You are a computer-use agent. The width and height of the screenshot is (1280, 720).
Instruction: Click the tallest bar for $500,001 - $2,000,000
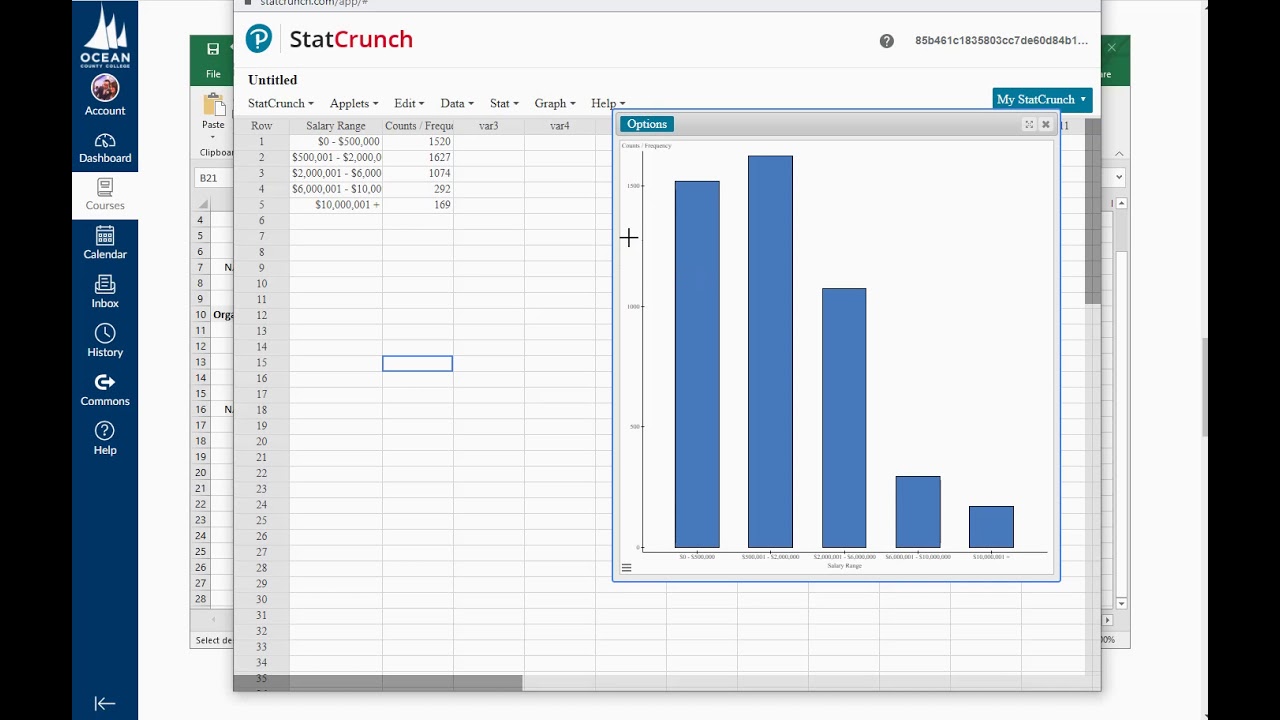[770, 352]
